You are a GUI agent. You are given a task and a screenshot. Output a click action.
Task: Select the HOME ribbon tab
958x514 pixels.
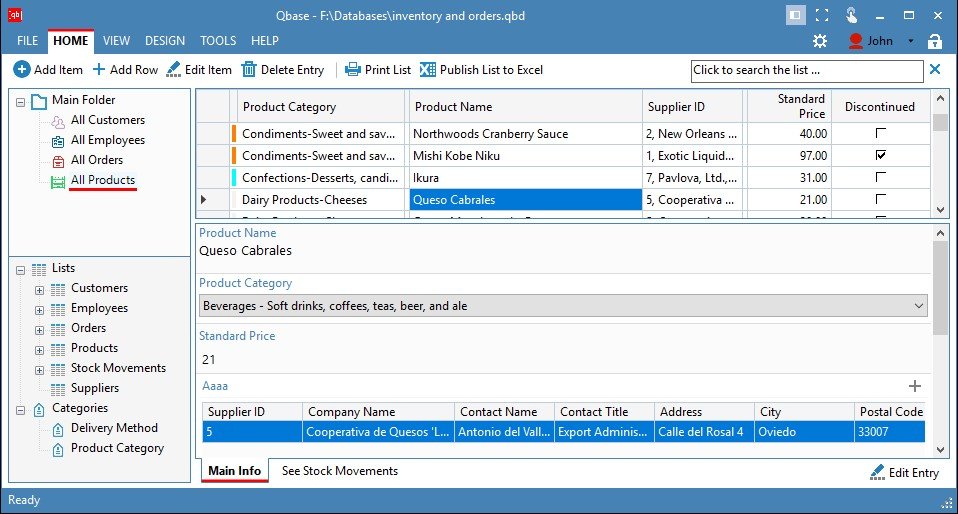(x=70, y=40)
